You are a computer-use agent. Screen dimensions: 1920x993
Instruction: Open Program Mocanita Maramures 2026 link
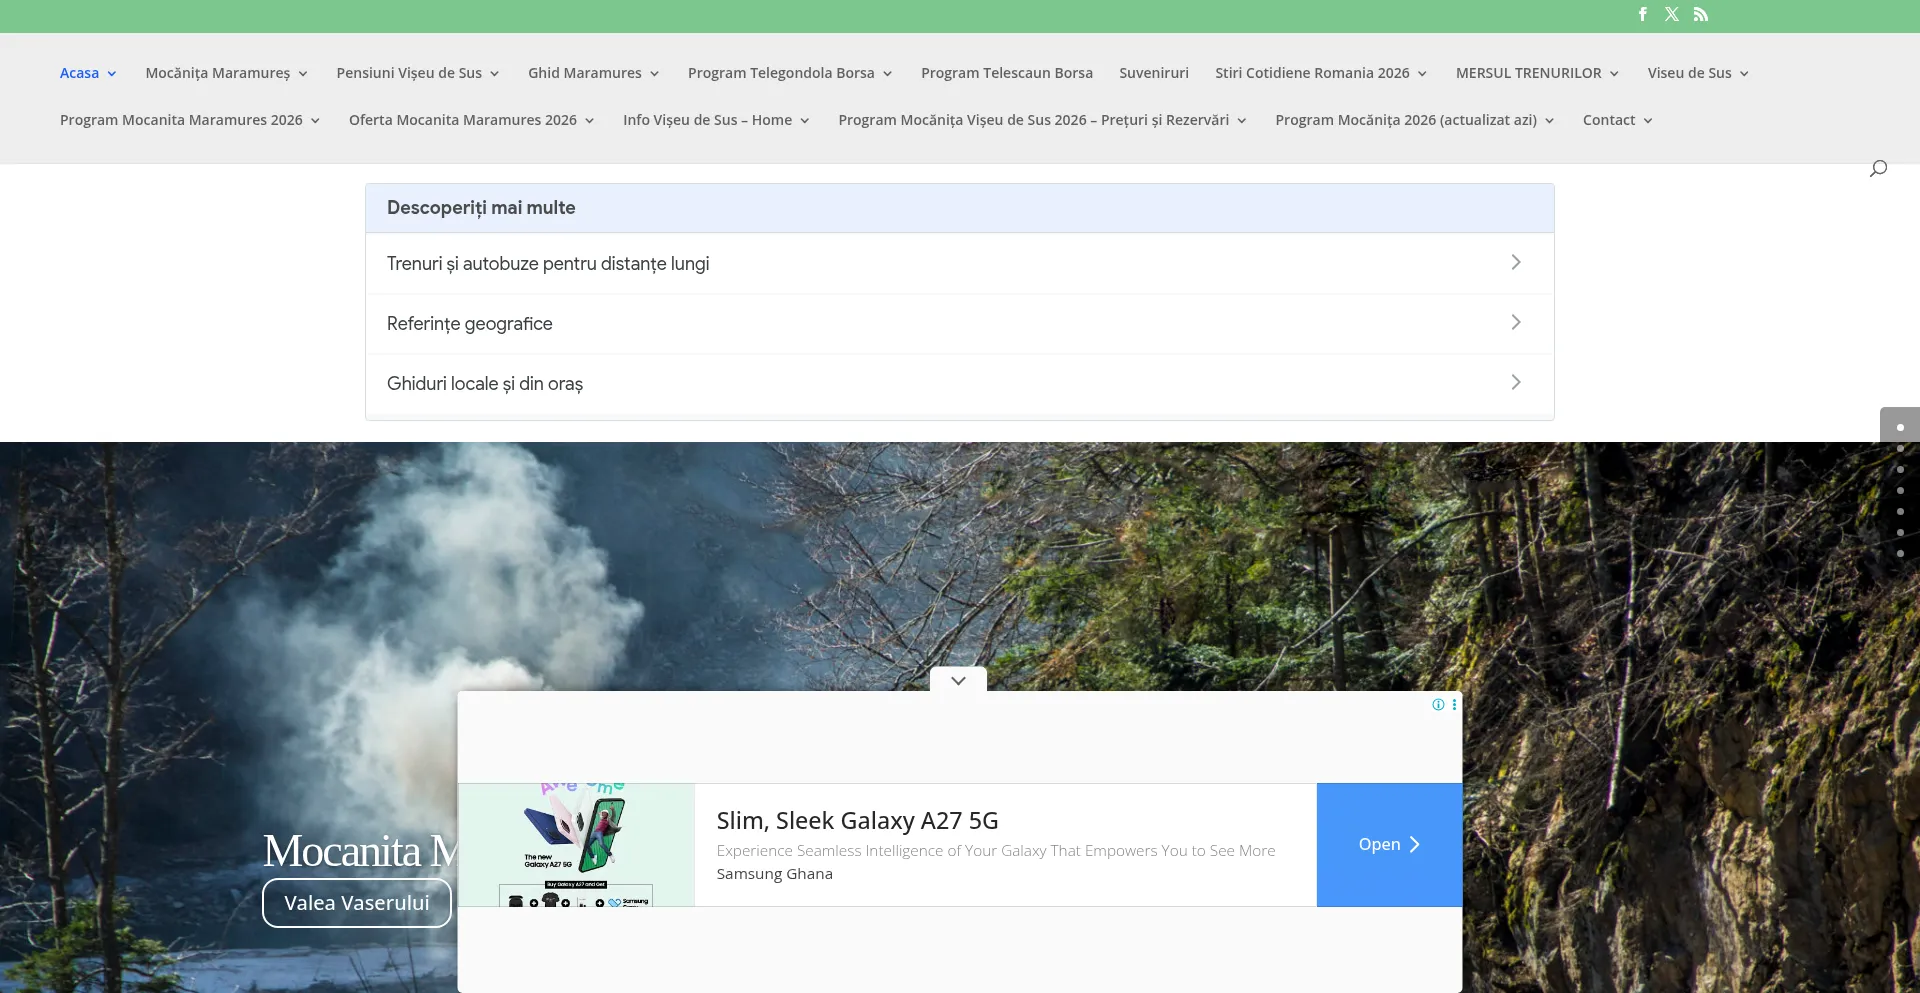181,120
